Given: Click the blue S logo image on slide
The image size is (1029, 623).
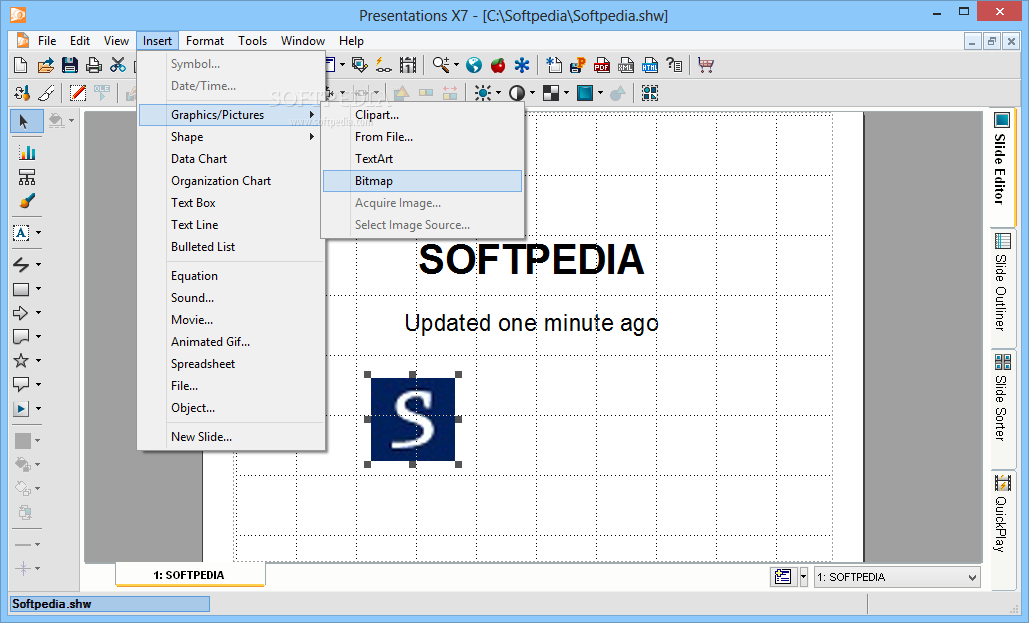Looking at the screenshot, I should pyautogui.click(x=413, y=419).
